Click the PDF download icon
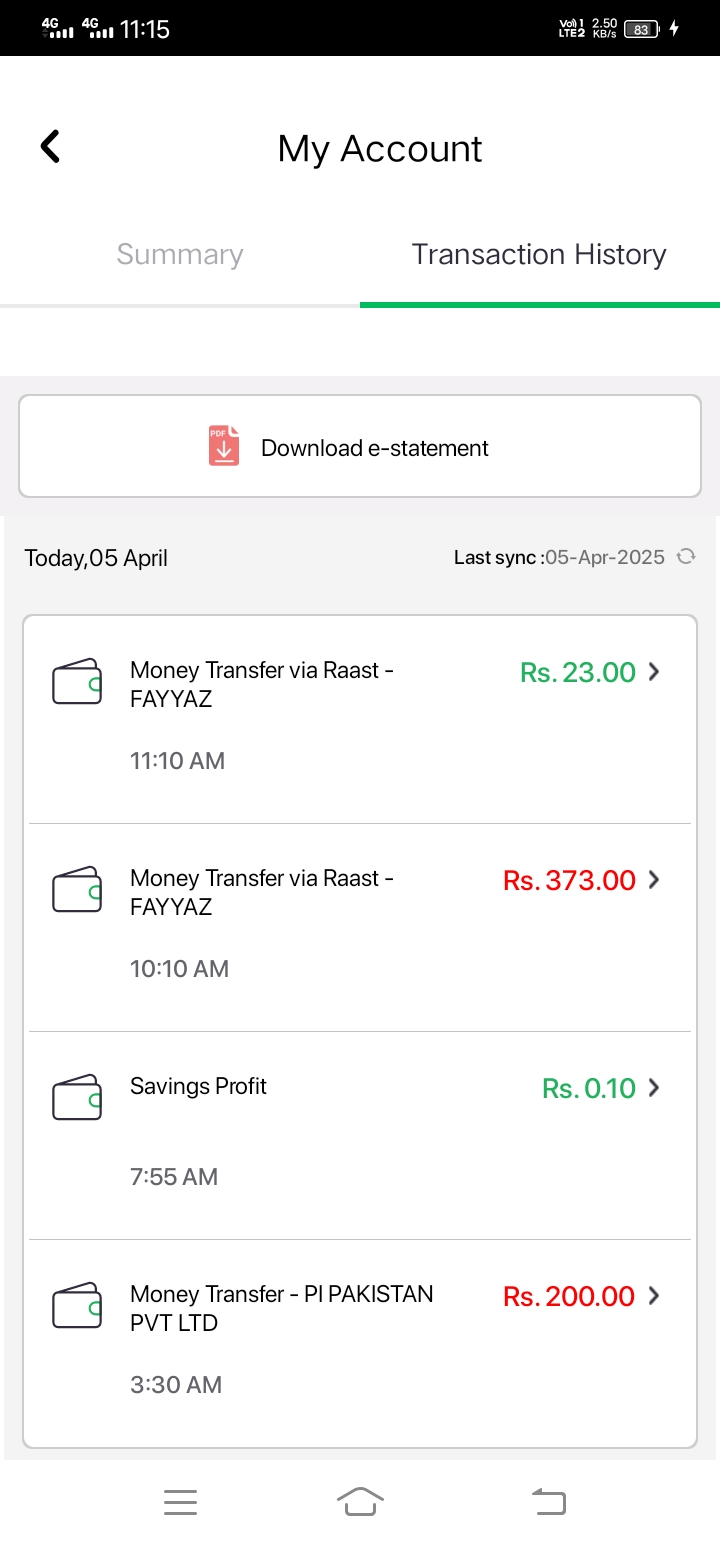This screenshot has width=720, height=1544. tap(224, 446)
